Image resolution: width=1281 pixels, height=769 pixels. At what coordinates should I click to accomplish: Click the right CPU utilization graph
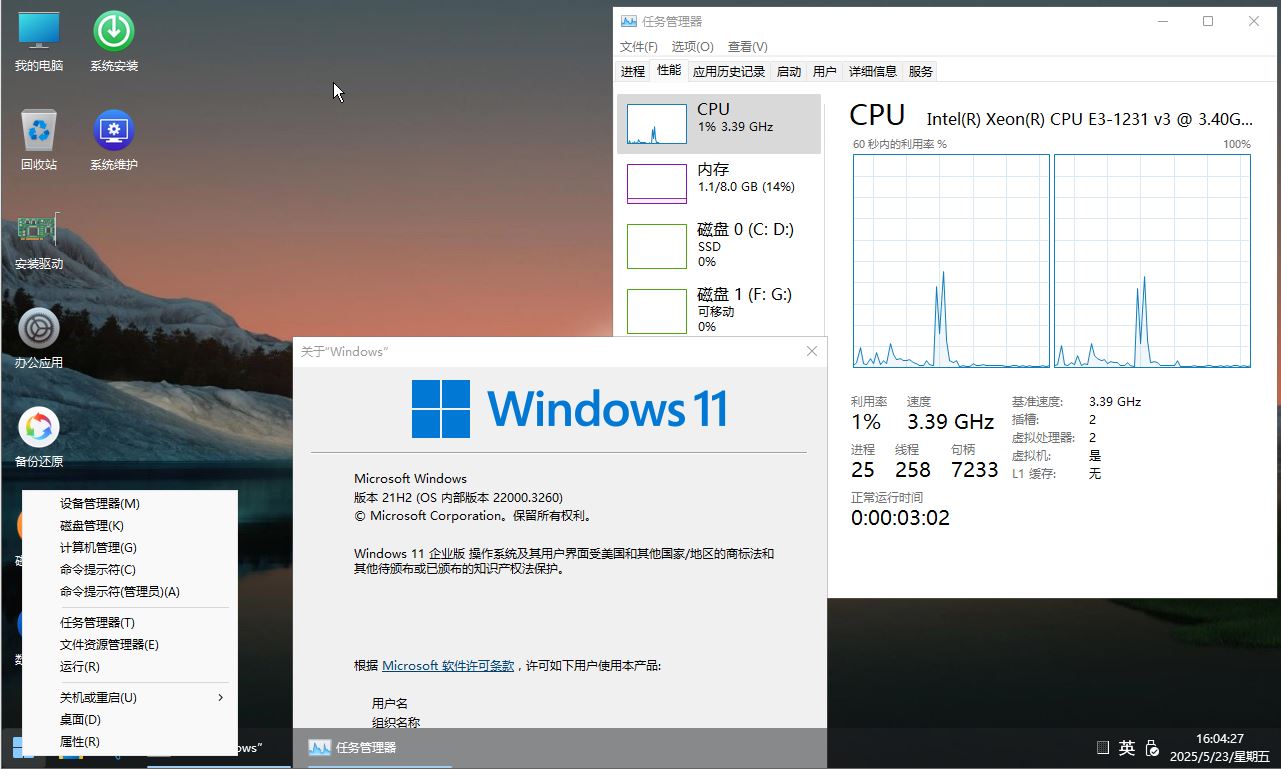pos(1152,261)
